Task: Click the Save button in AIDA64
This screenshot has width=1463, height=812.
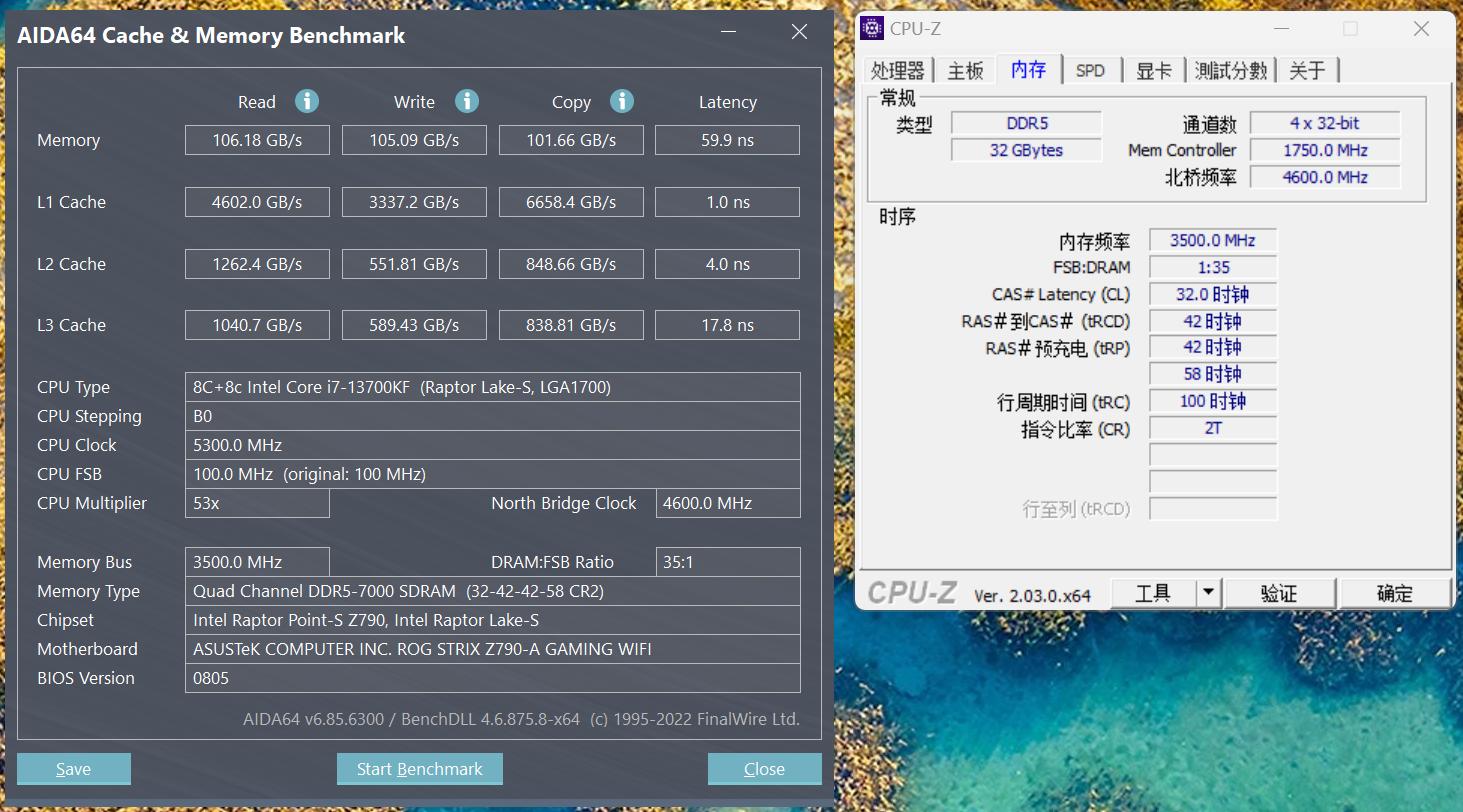Action: (x=73, y=768)
